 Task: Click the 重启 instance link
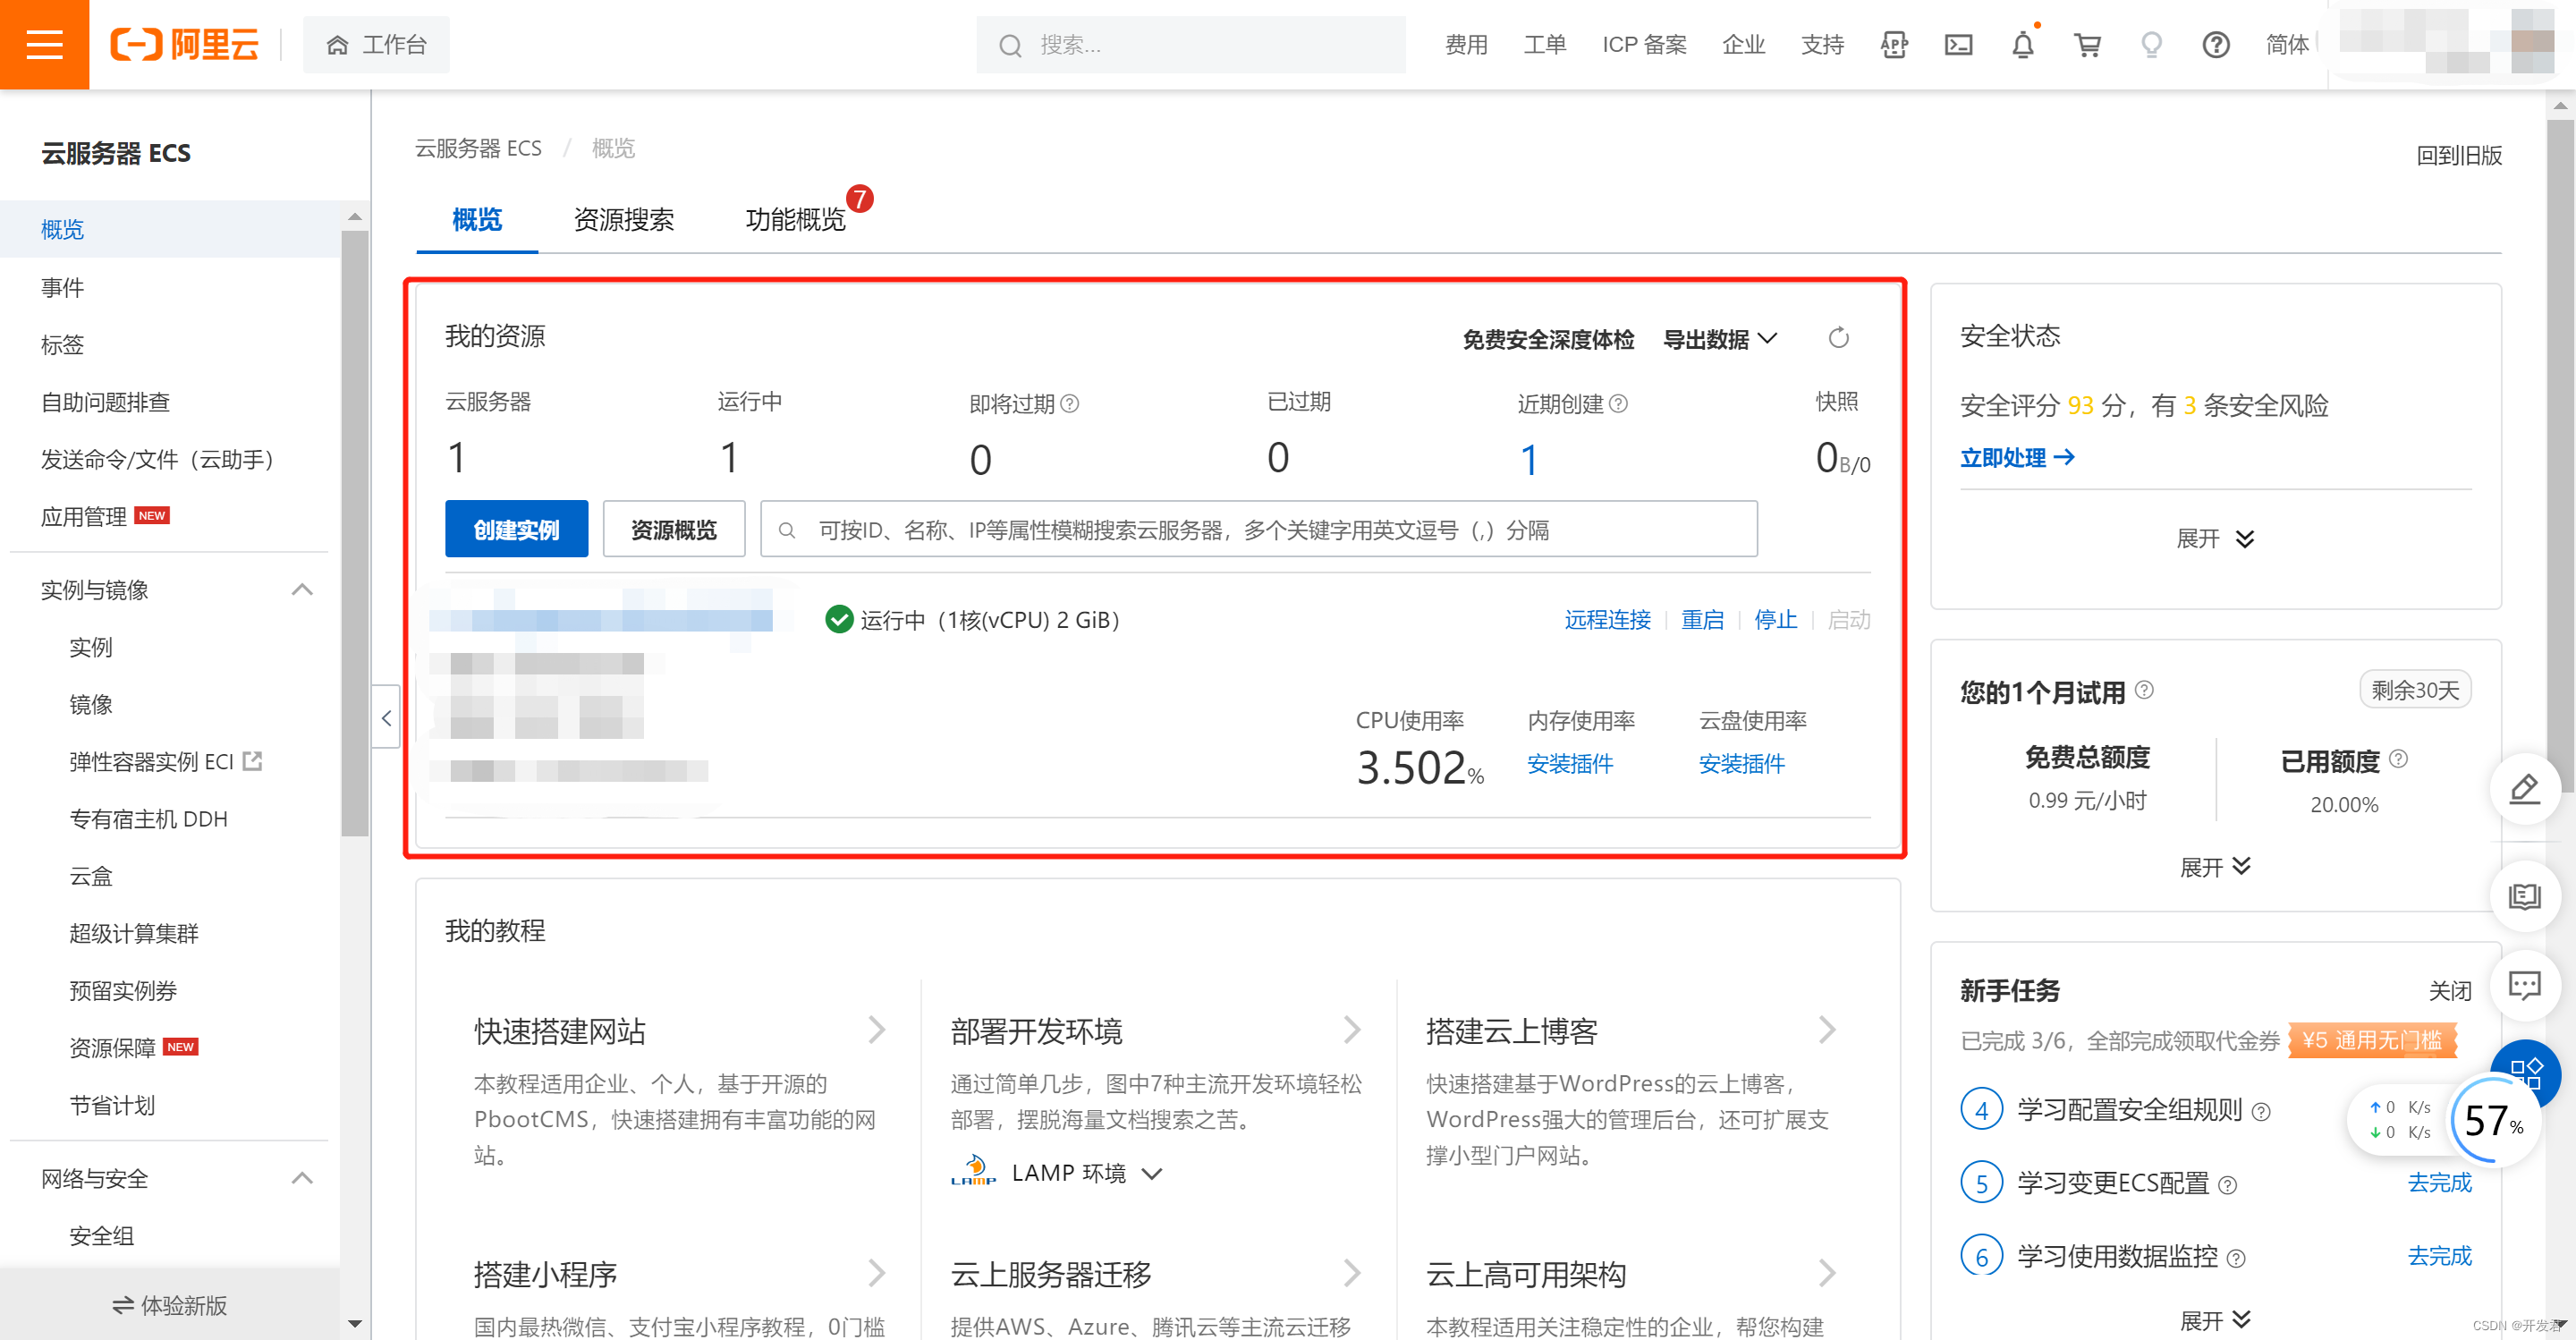[1702, 620]
